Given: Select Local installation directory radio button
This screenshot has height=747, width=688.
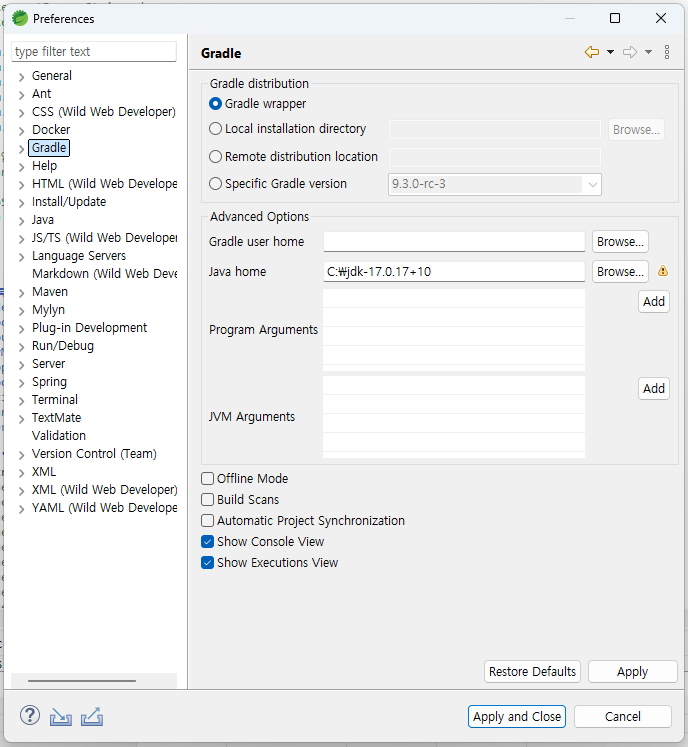Looking at the screenshot, I should tap(215, 129).
